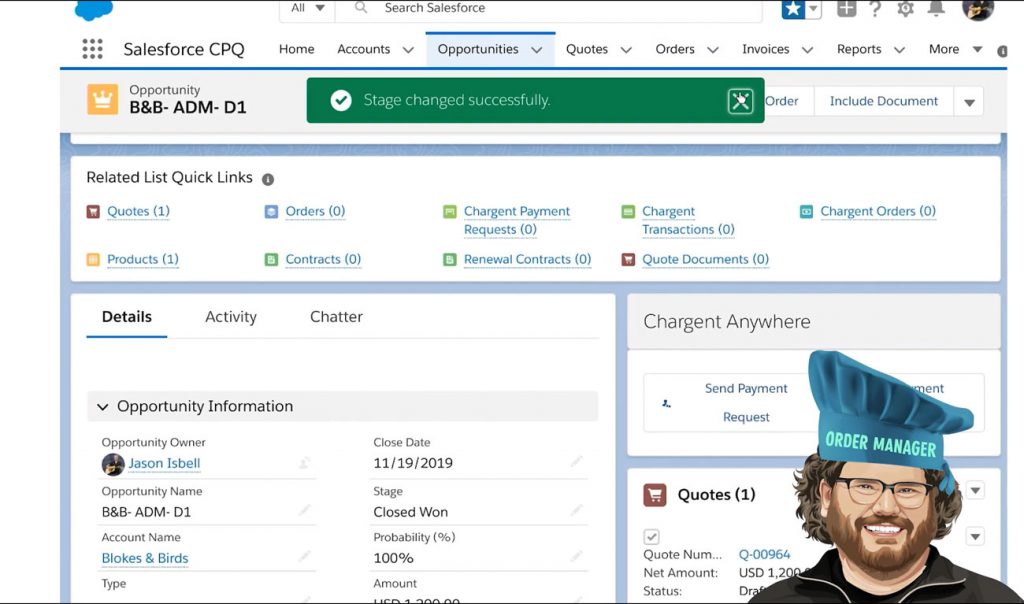The width and height of the screenshot is (1024, 604).
Task: Click the Related List Quick Links info icon
Action: pyautogui.click(x=268, y=179)
